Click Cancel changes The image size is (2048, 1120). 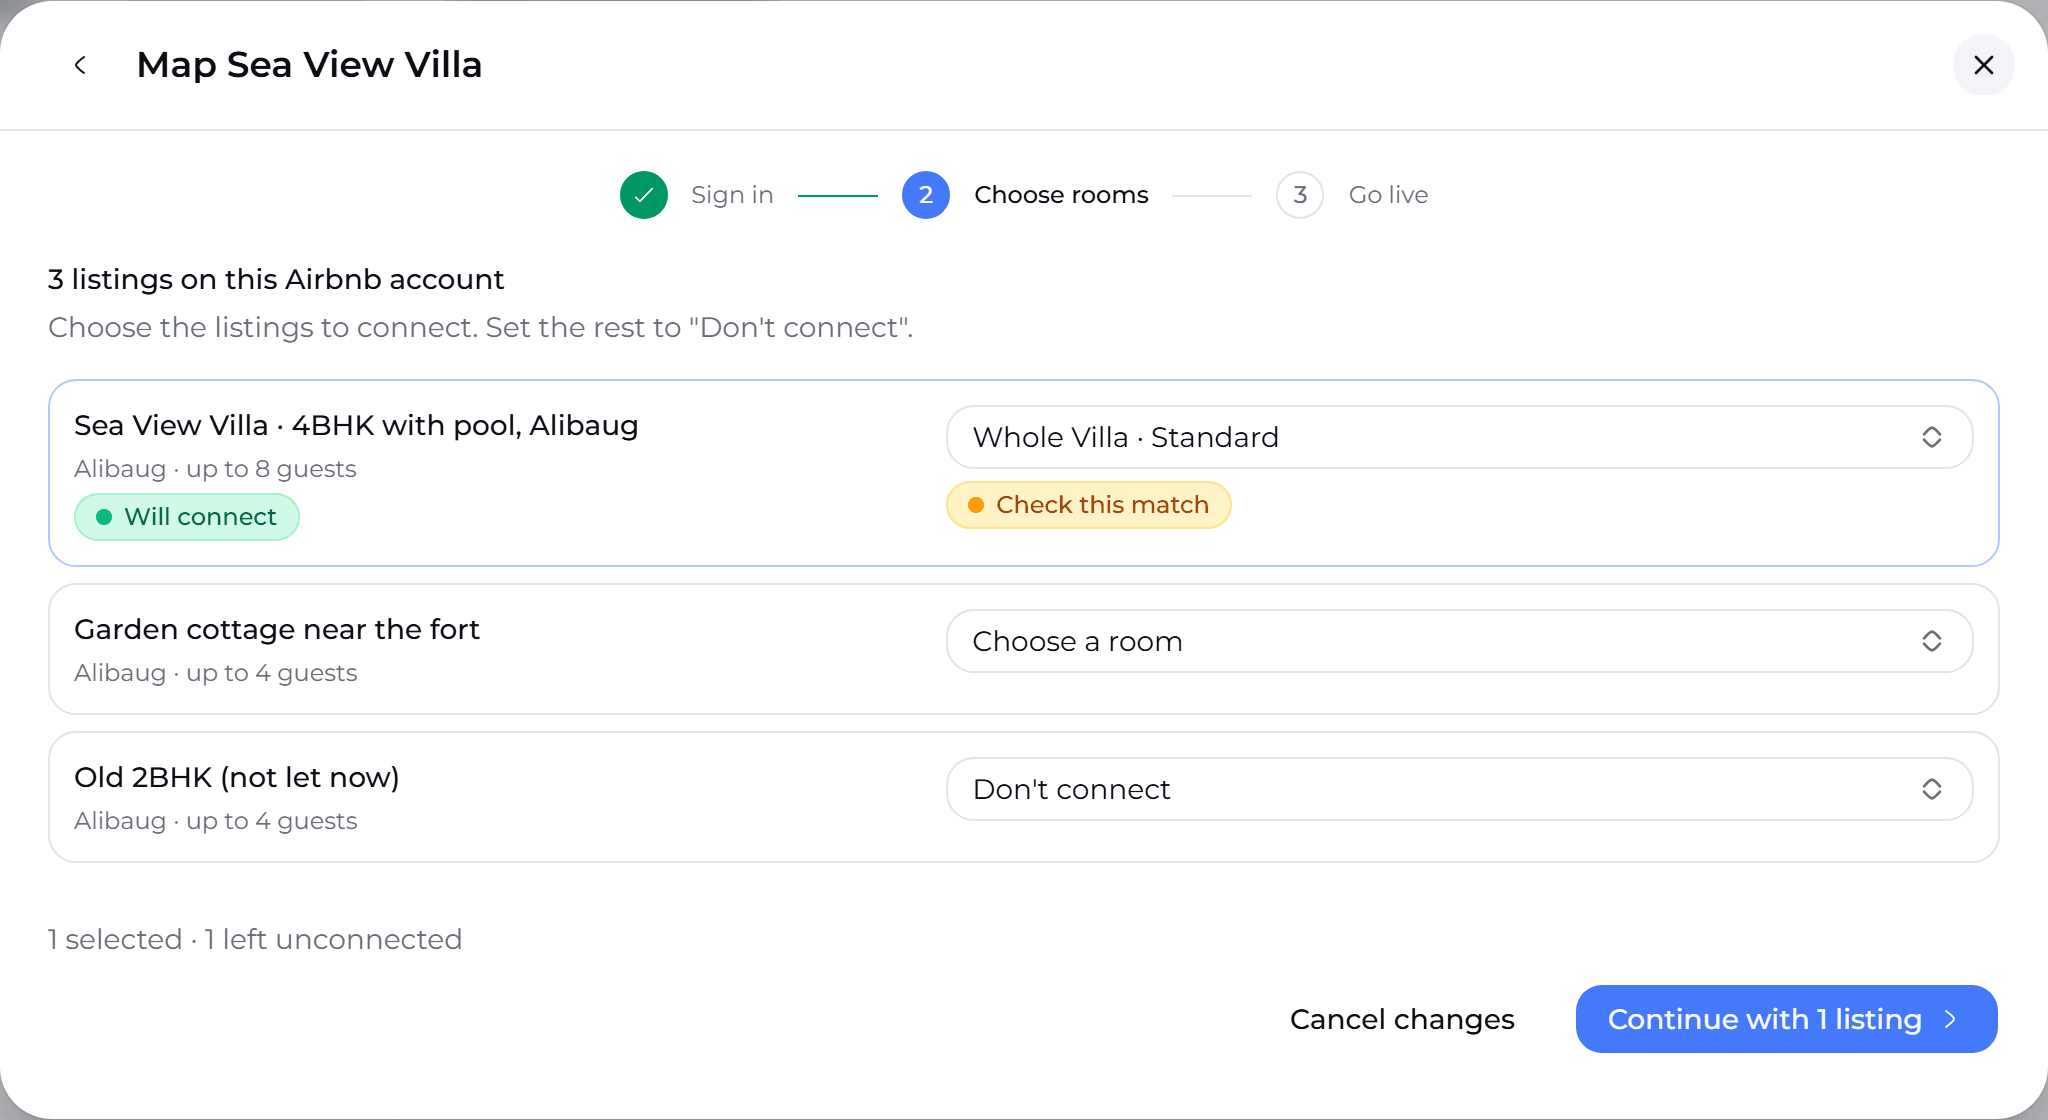click(x=1402, y=1019)
